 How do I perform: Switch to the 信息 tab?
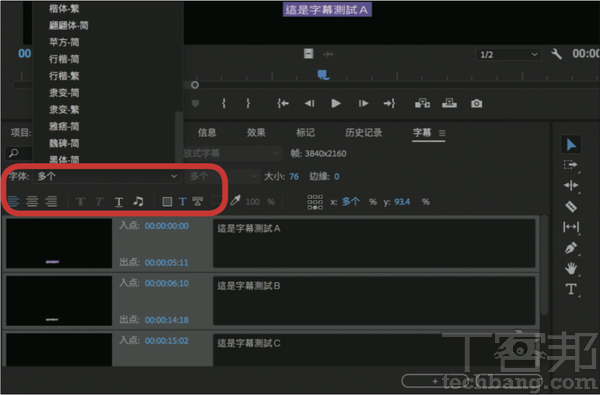coord(207,133)
